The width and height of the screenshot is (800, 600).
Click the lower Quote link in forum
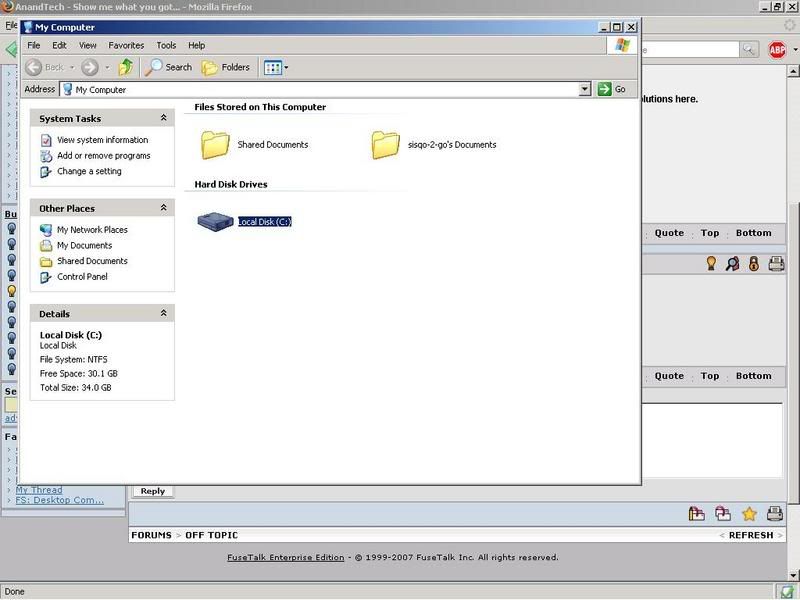669,376
